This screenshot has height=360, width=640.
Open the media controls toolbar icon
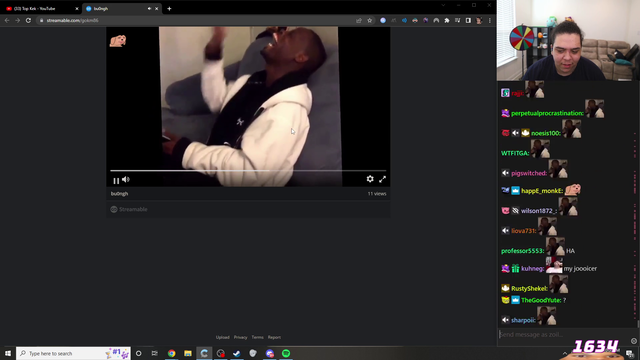point(458,20)
